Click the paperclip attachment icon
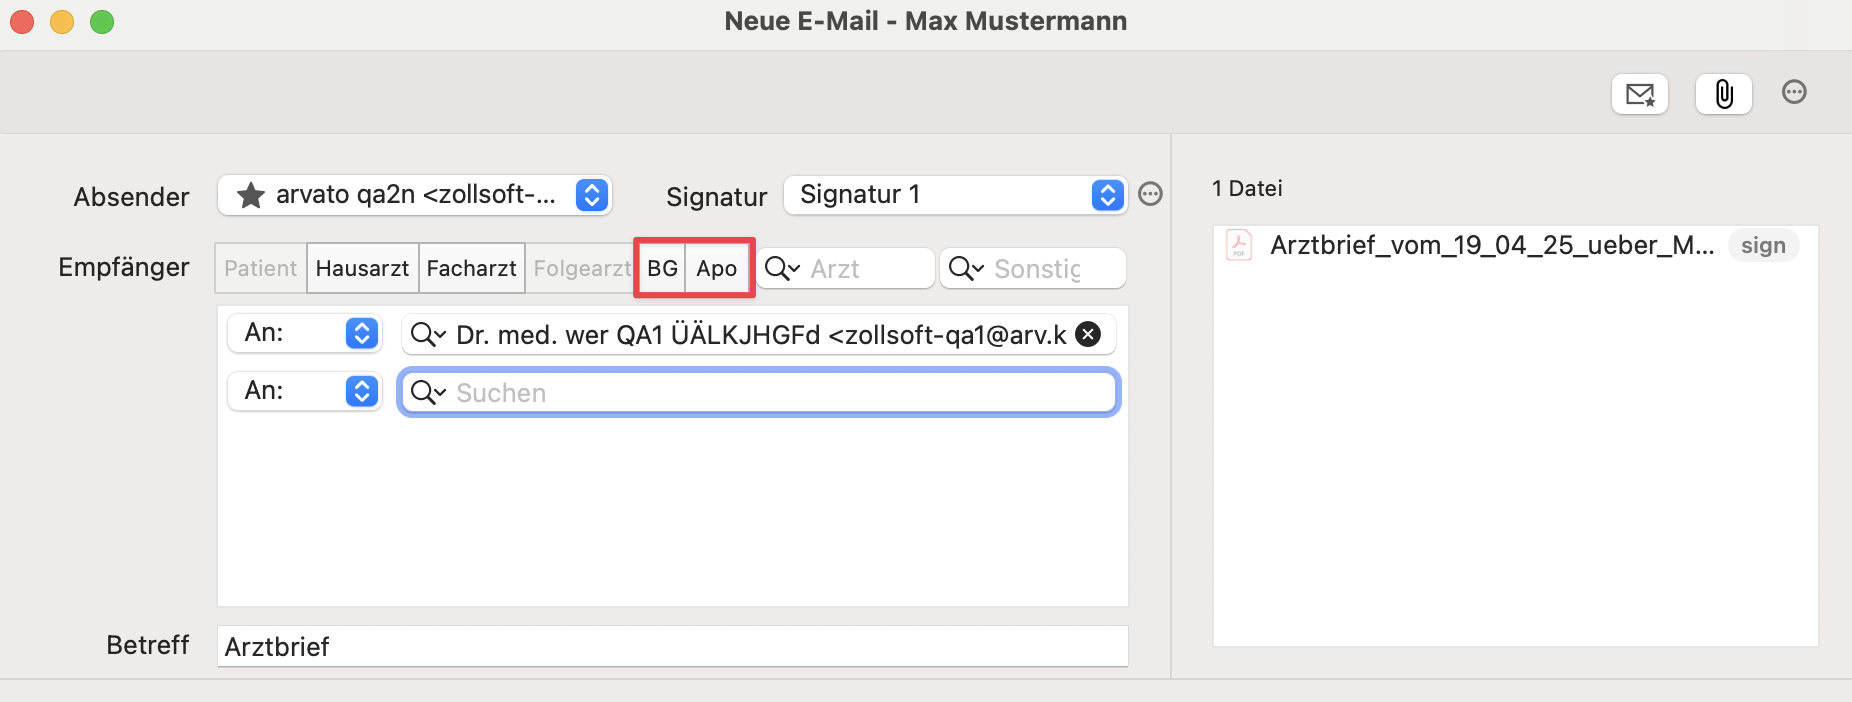The image size is (1852, 702). tap(1723, 94)
